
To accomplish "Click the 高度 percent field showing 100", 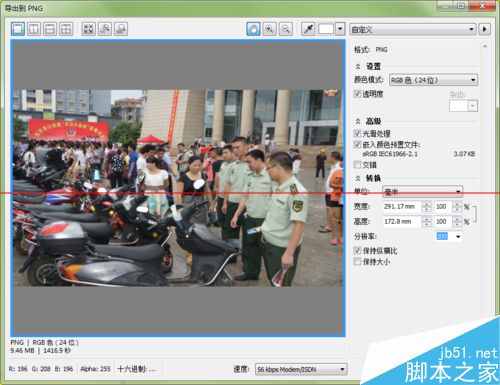I will [443, 222].
